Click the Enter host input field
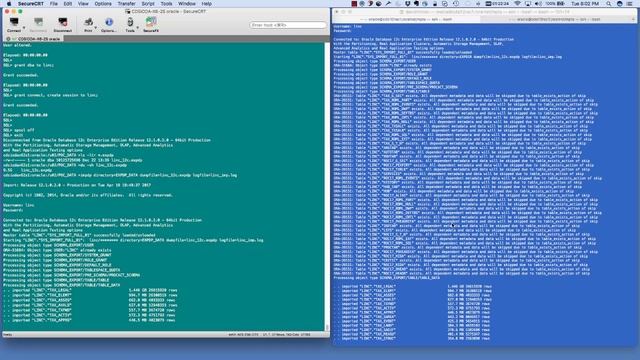 [x=288, y=25]
